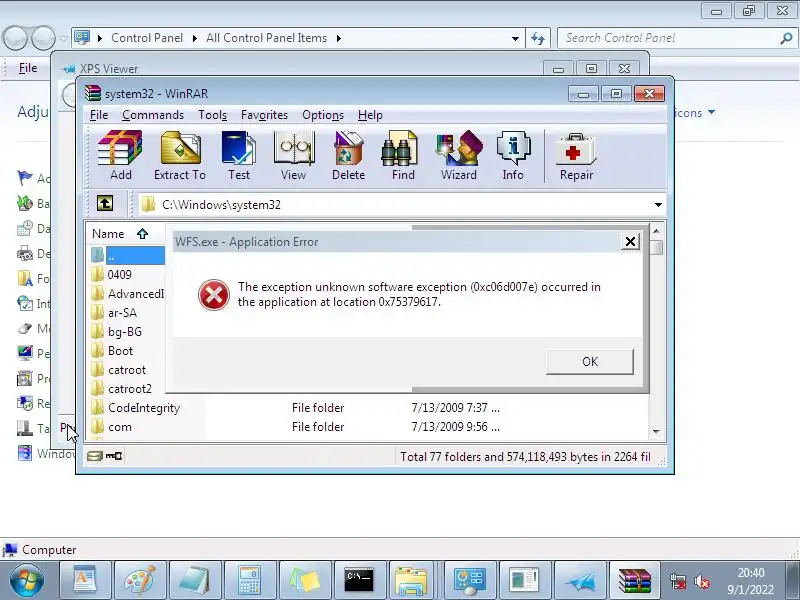Select the 0409 folder
The width and height of the screenshot is (800, 600).
pyautogui.click(x=119, y=274)
